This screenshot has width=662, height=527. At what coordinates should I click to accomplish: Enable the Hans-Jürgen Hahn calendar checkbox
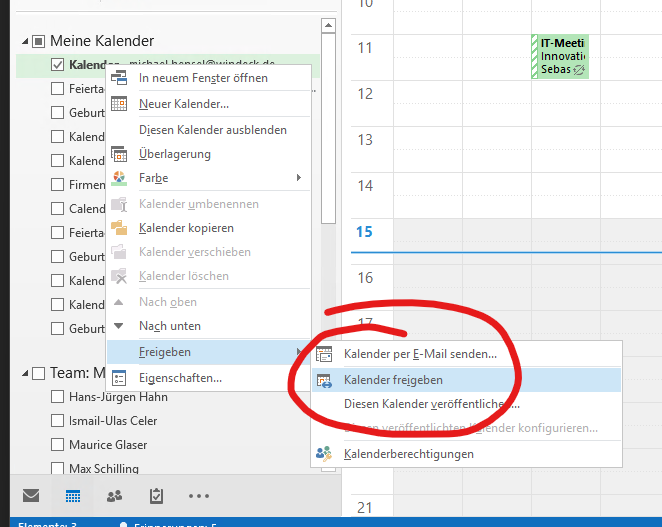pos(58,396)
